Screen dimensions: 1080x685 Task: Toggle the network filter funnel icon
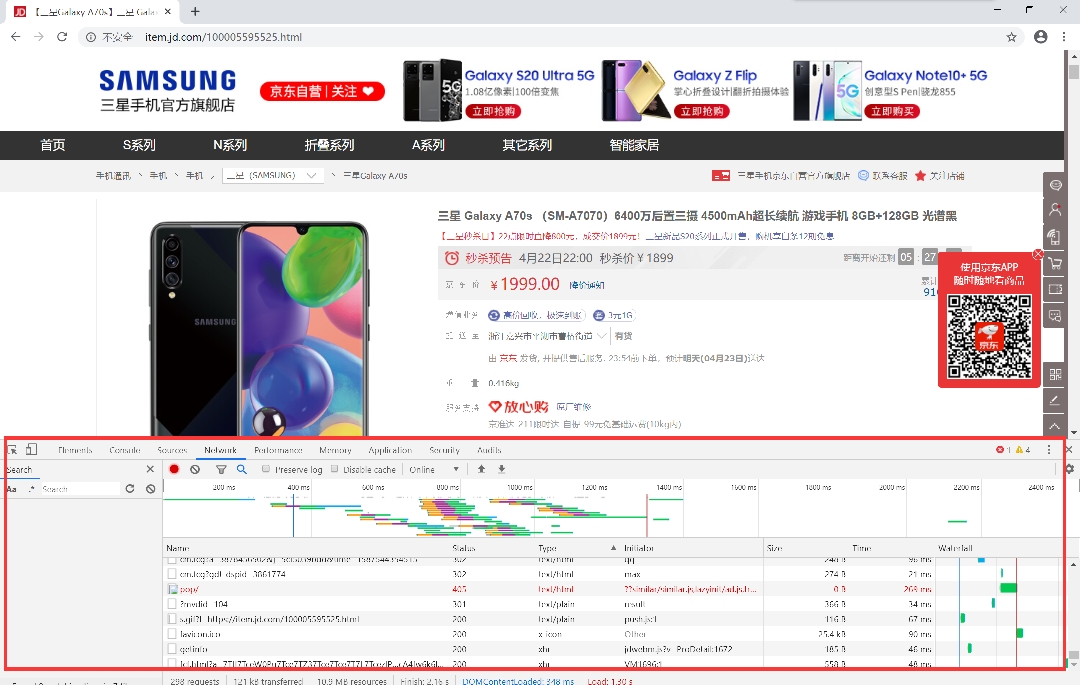click(x=221, y=469)
